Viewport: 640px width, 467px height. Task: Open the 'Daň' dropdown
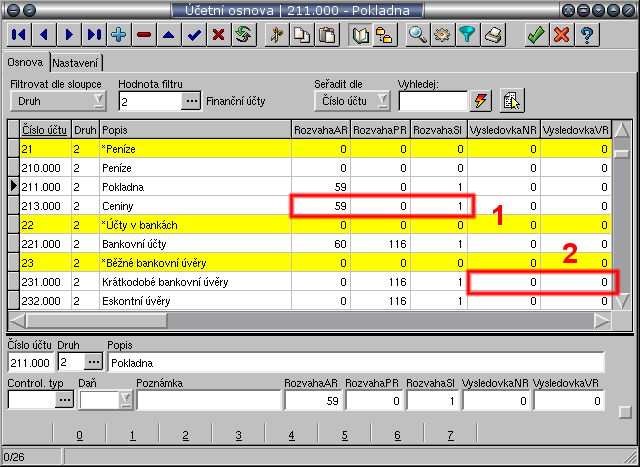tap(125, 400)
